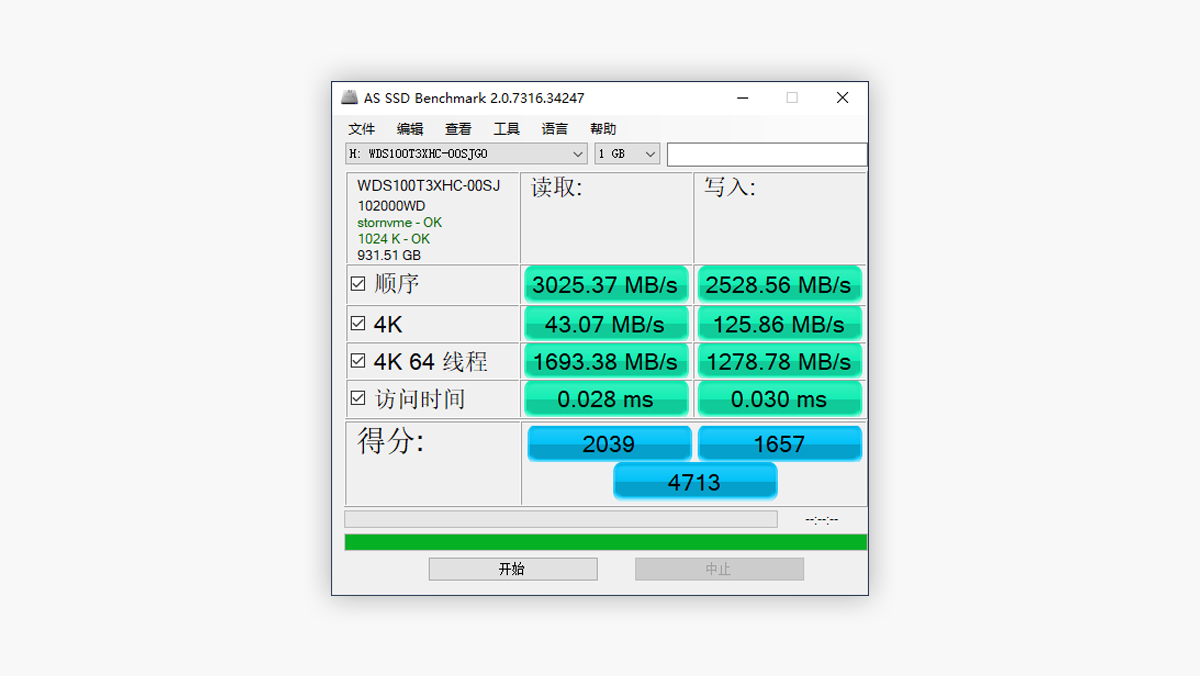Click the 0.030 ms write access time
The image size is (1200, 676).
click(x=779, y=399)
